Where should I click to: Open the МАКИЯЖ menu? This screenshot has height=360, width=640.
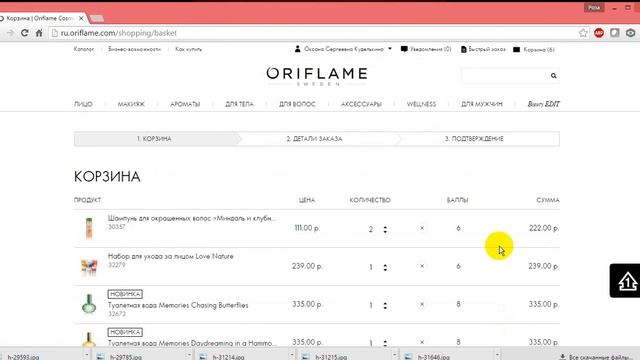pyautogui.click(x=131, y=104)
